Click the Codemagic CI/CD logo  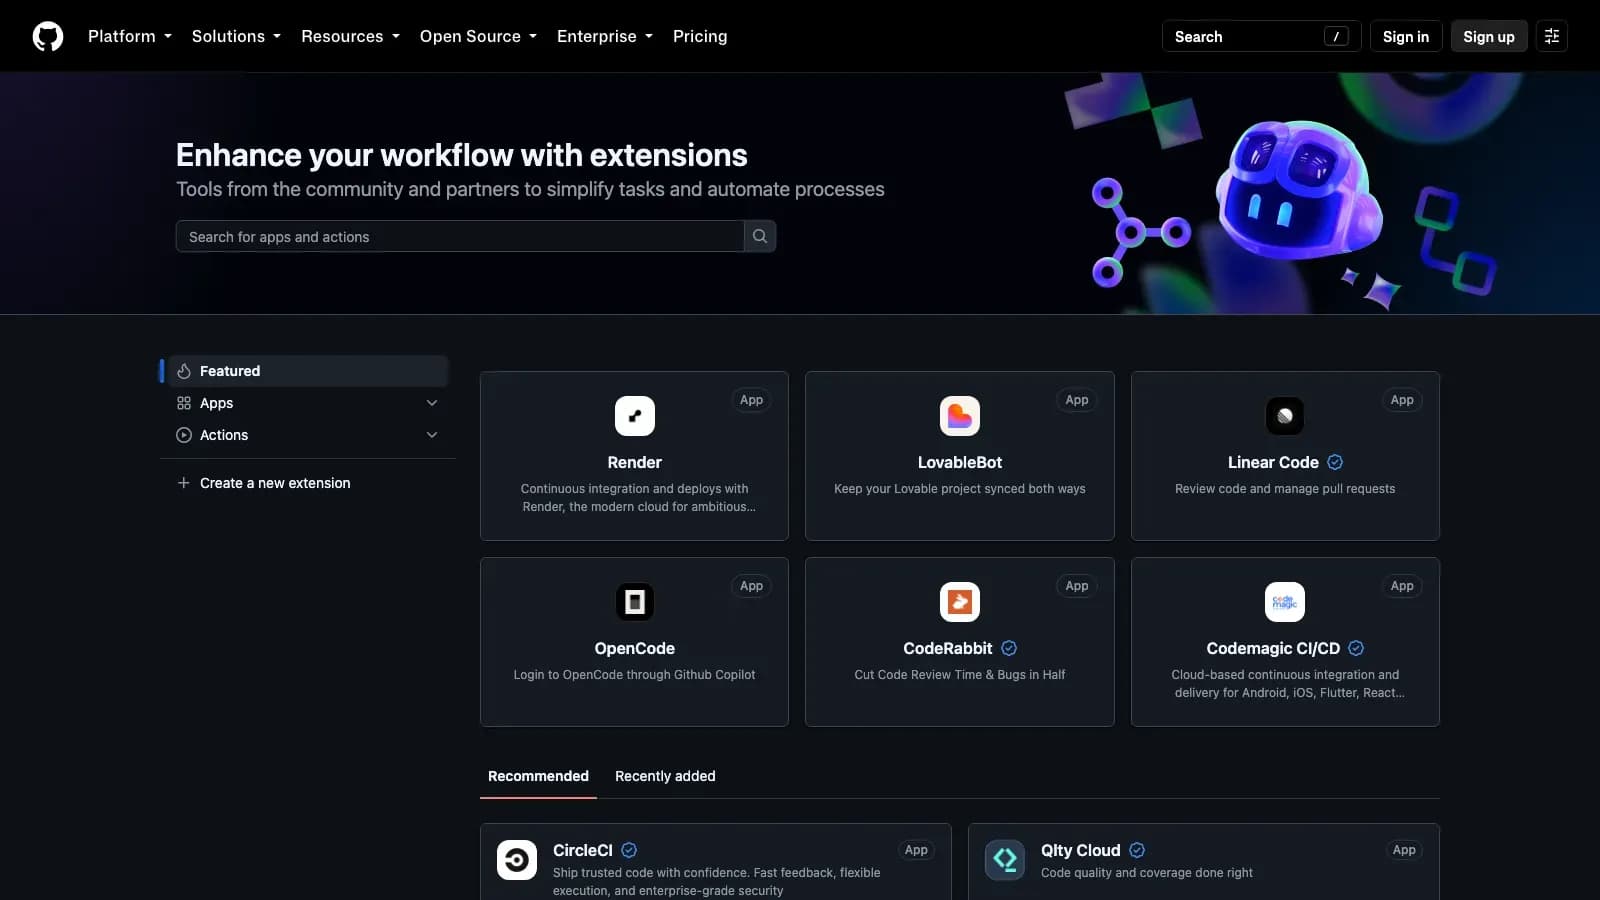(1285, 602)
